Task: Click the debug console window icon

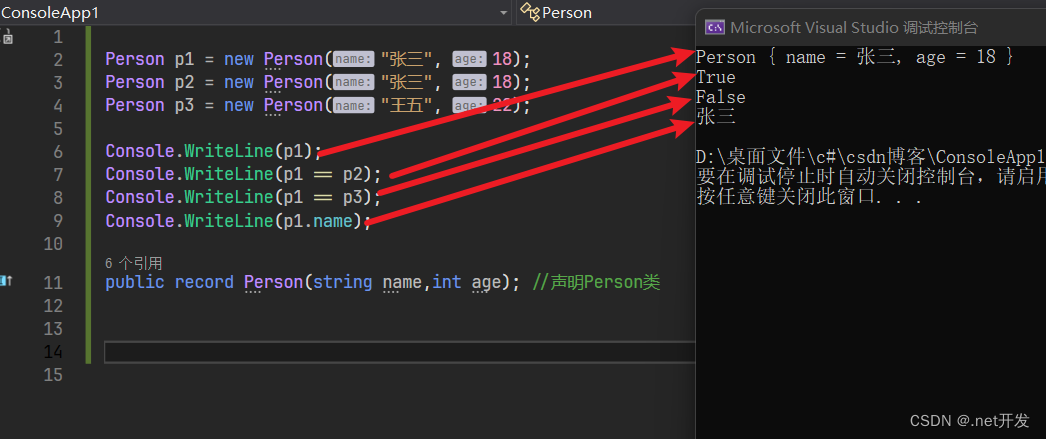Action: (x=715, y=27)
